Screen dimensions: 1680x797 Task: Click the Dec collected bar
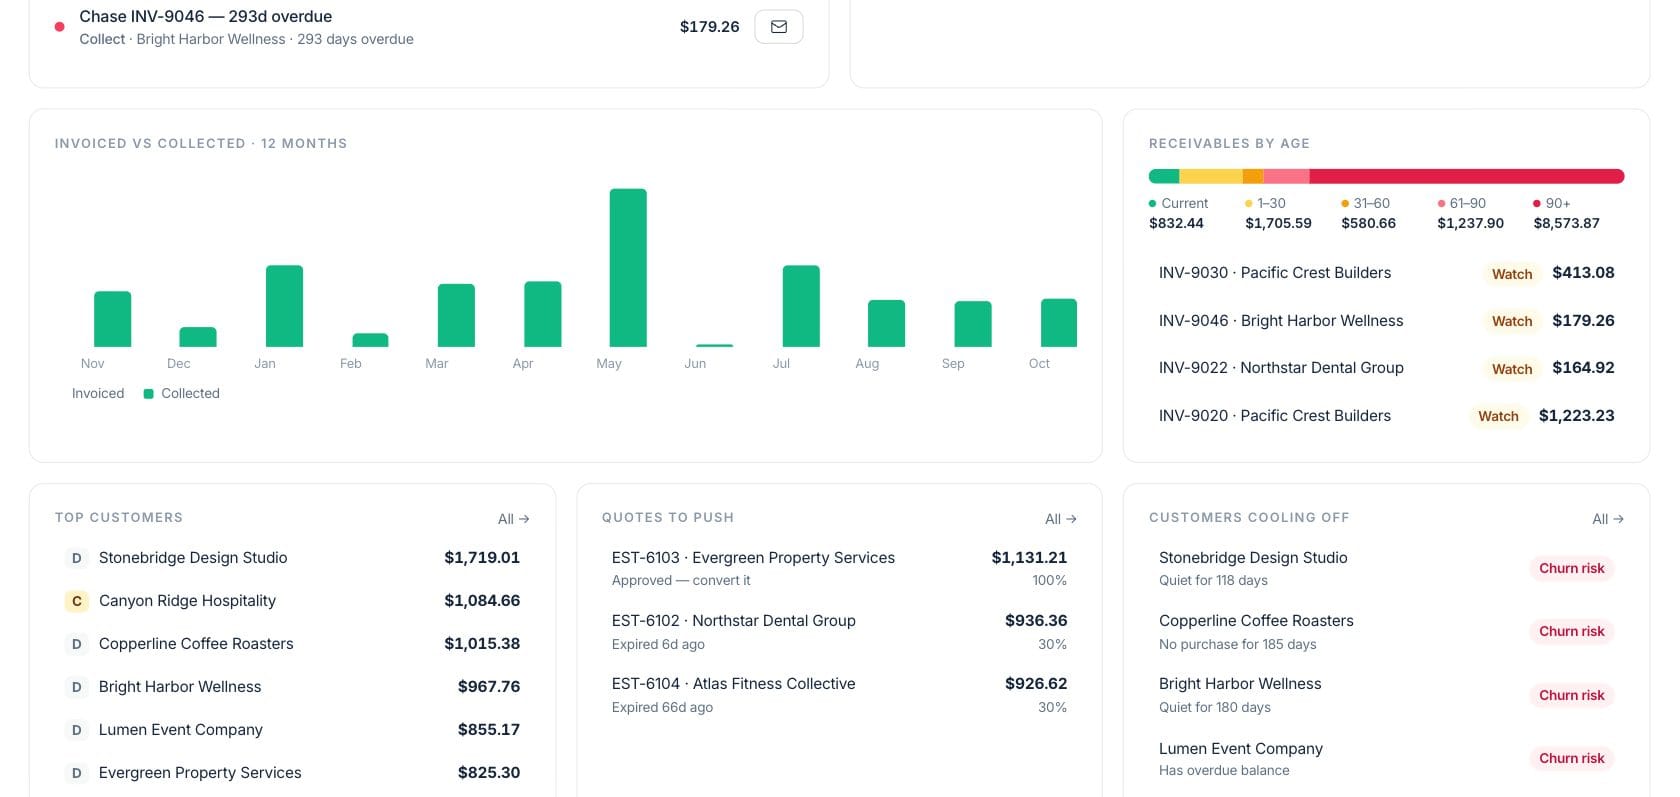(198, 337)
